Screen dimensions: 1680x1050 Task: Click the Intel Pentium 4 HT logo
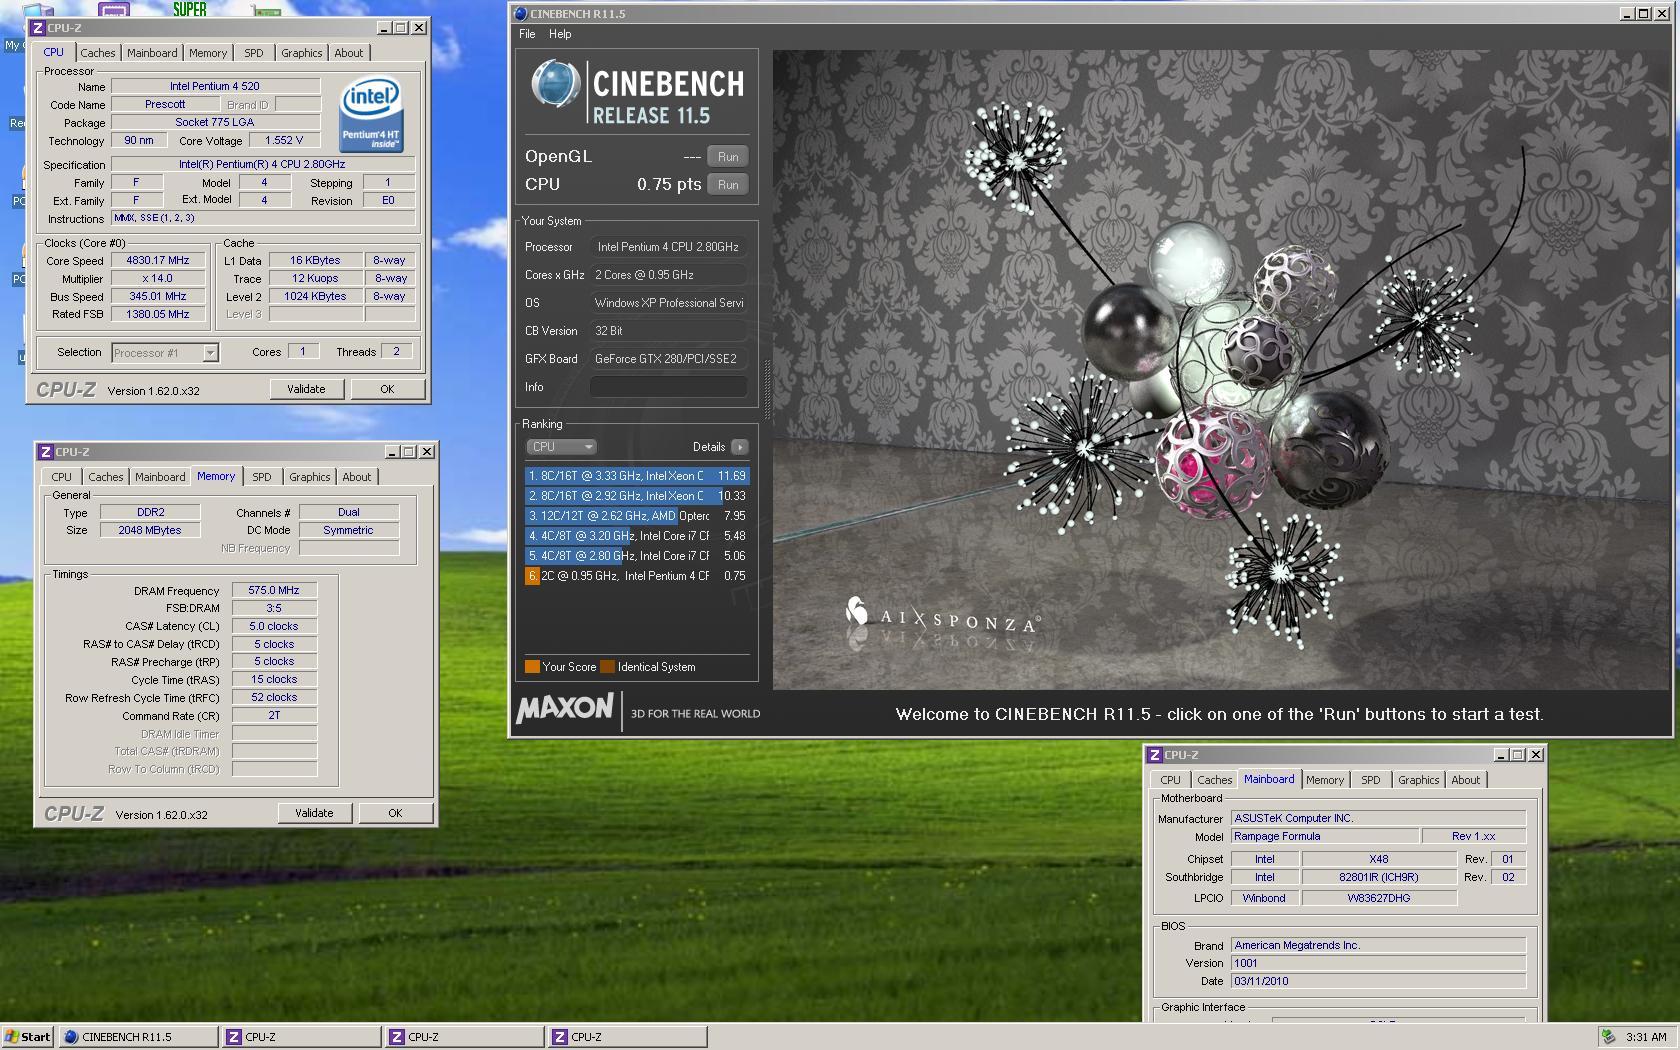[x=370, y=114]
